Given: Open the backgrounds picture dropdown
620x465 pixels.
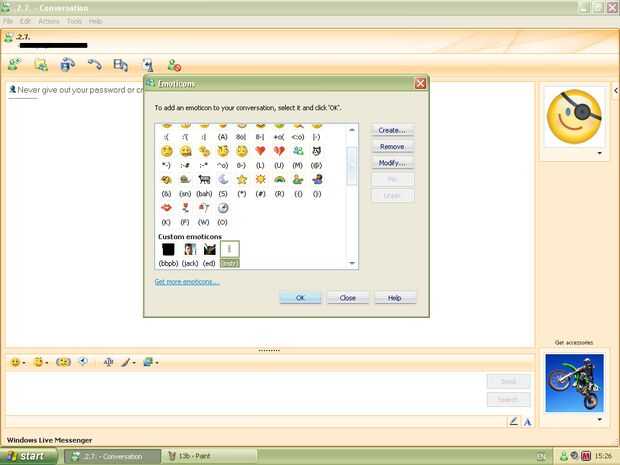Looking at the screenshot, I should [x=157, y=363].
